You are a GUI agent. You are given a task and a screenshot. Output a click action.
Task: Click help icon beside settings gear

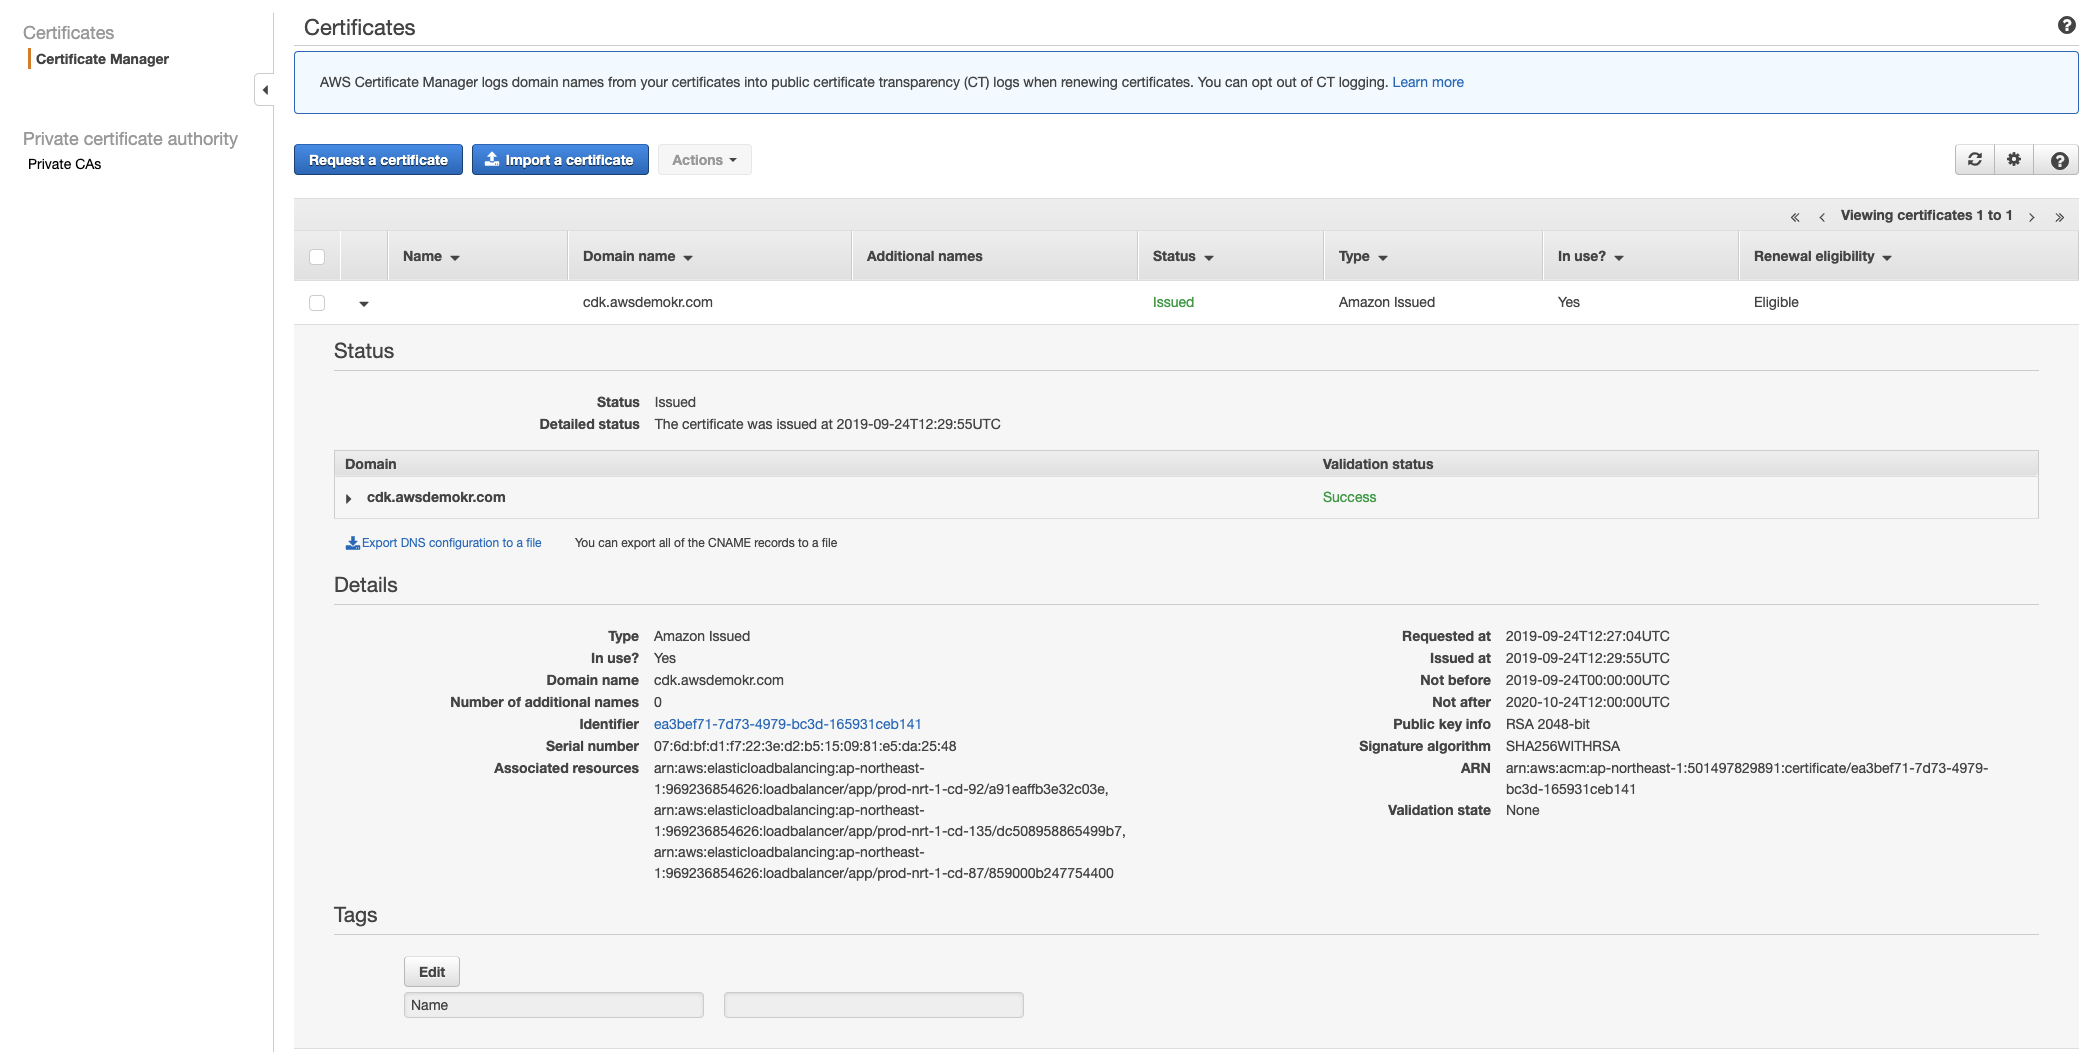(x=2059, y=160)
